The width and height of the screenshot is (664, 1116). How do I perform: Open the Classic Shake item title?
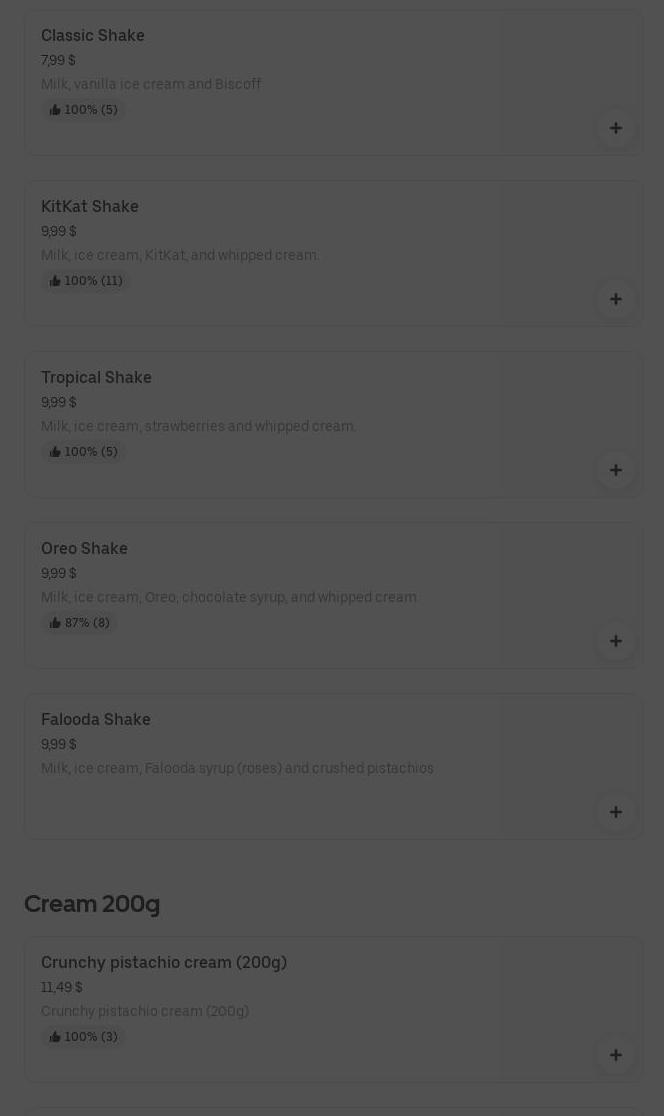pyautogui.click(x=93, y=35)
